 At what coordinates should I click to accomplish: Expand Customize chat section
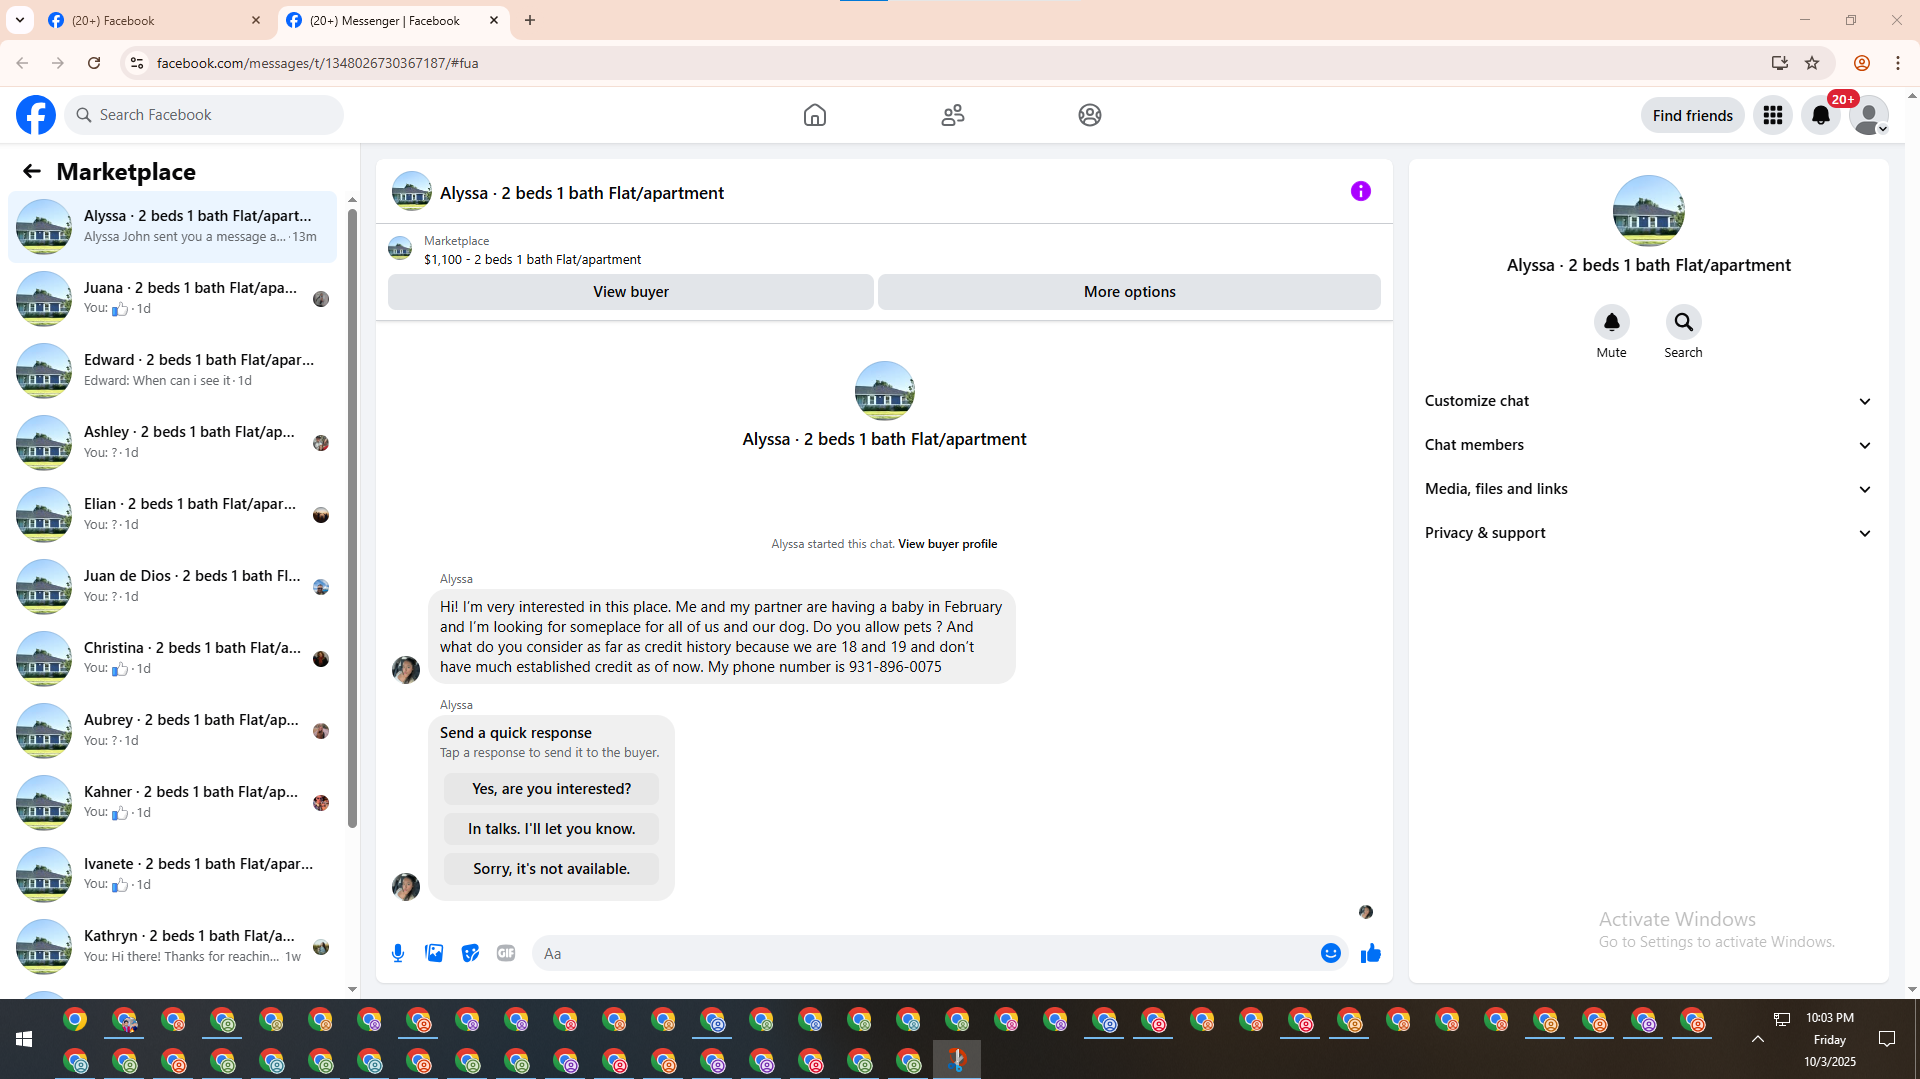pos(1649,401)
